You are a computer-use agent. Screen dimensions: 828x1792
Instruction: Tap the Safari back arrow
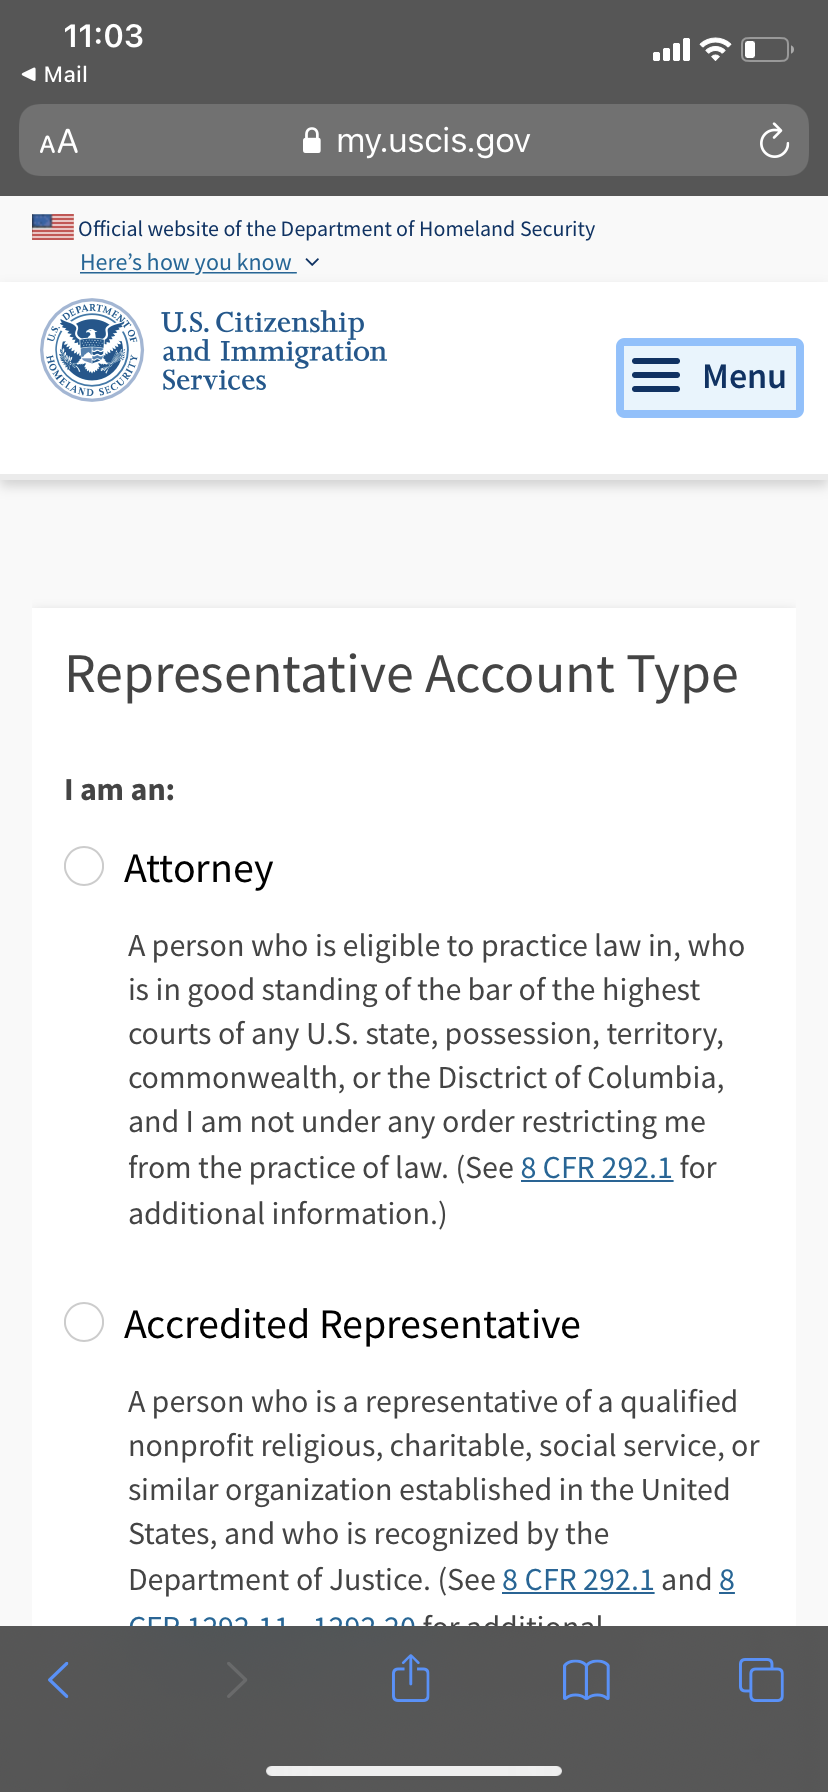[59, 1680]
